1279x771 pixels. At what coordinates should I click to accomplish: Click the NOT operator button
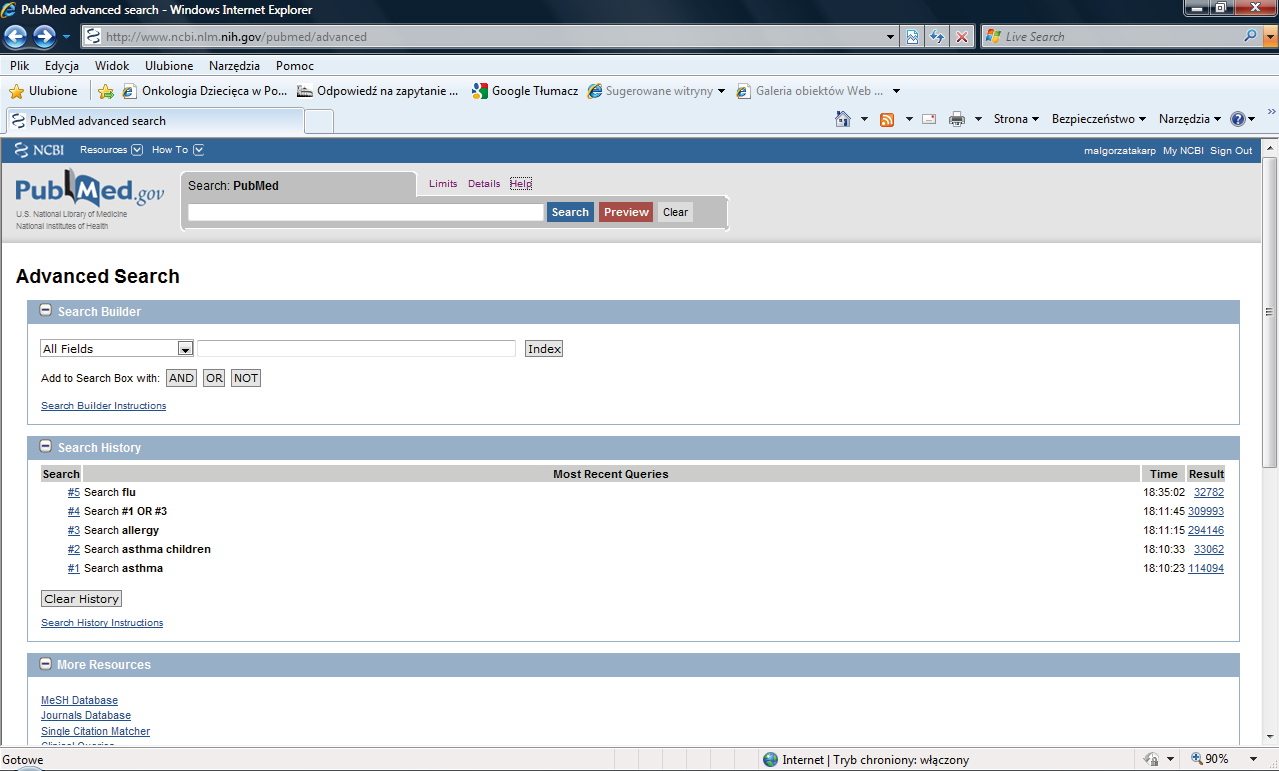246,378
